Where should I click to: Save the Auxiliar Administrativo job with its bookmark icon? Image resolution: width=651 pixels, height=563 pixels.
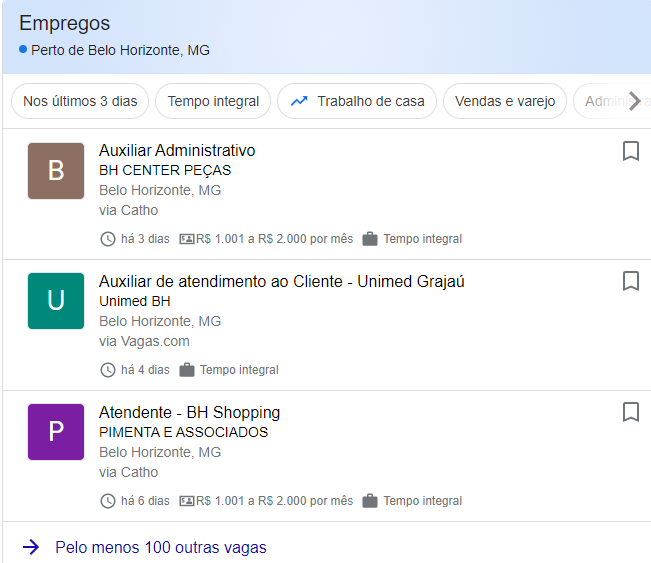tap(630, 151)
